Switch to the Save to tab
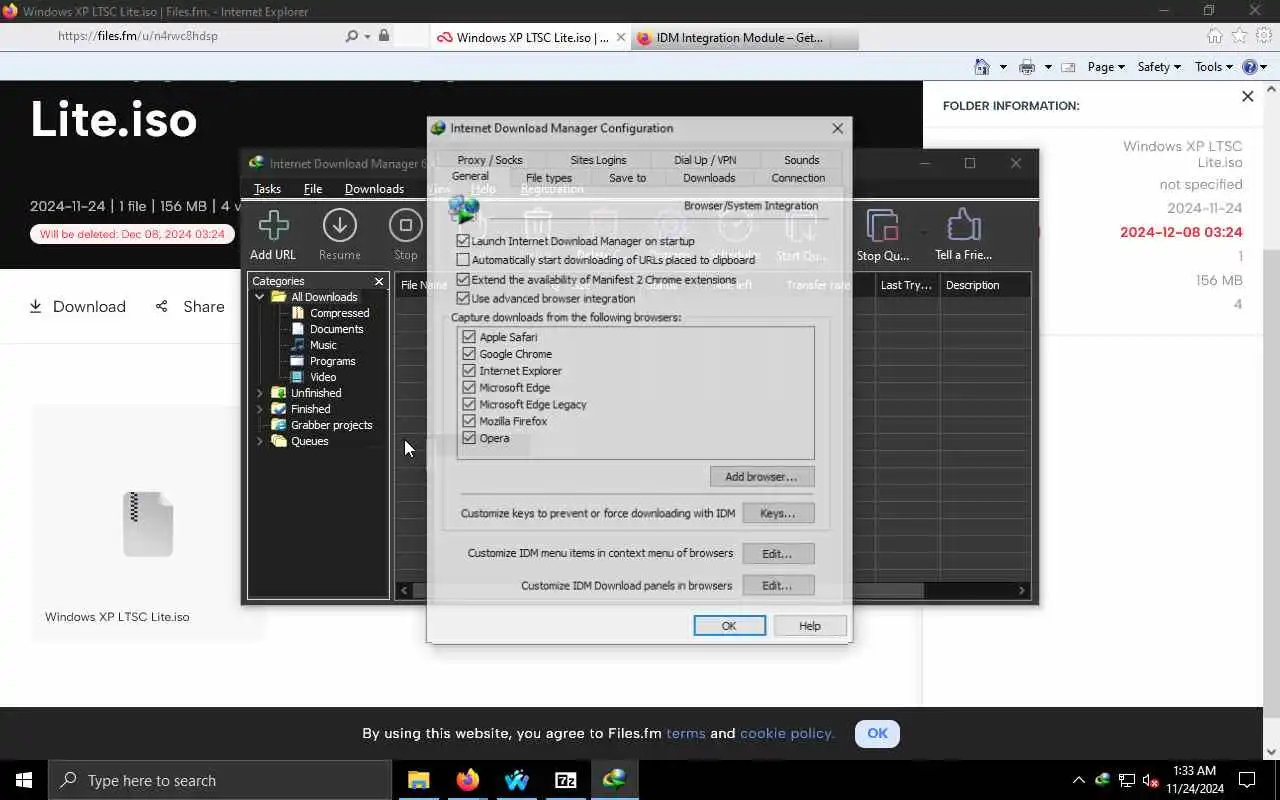 627,178
